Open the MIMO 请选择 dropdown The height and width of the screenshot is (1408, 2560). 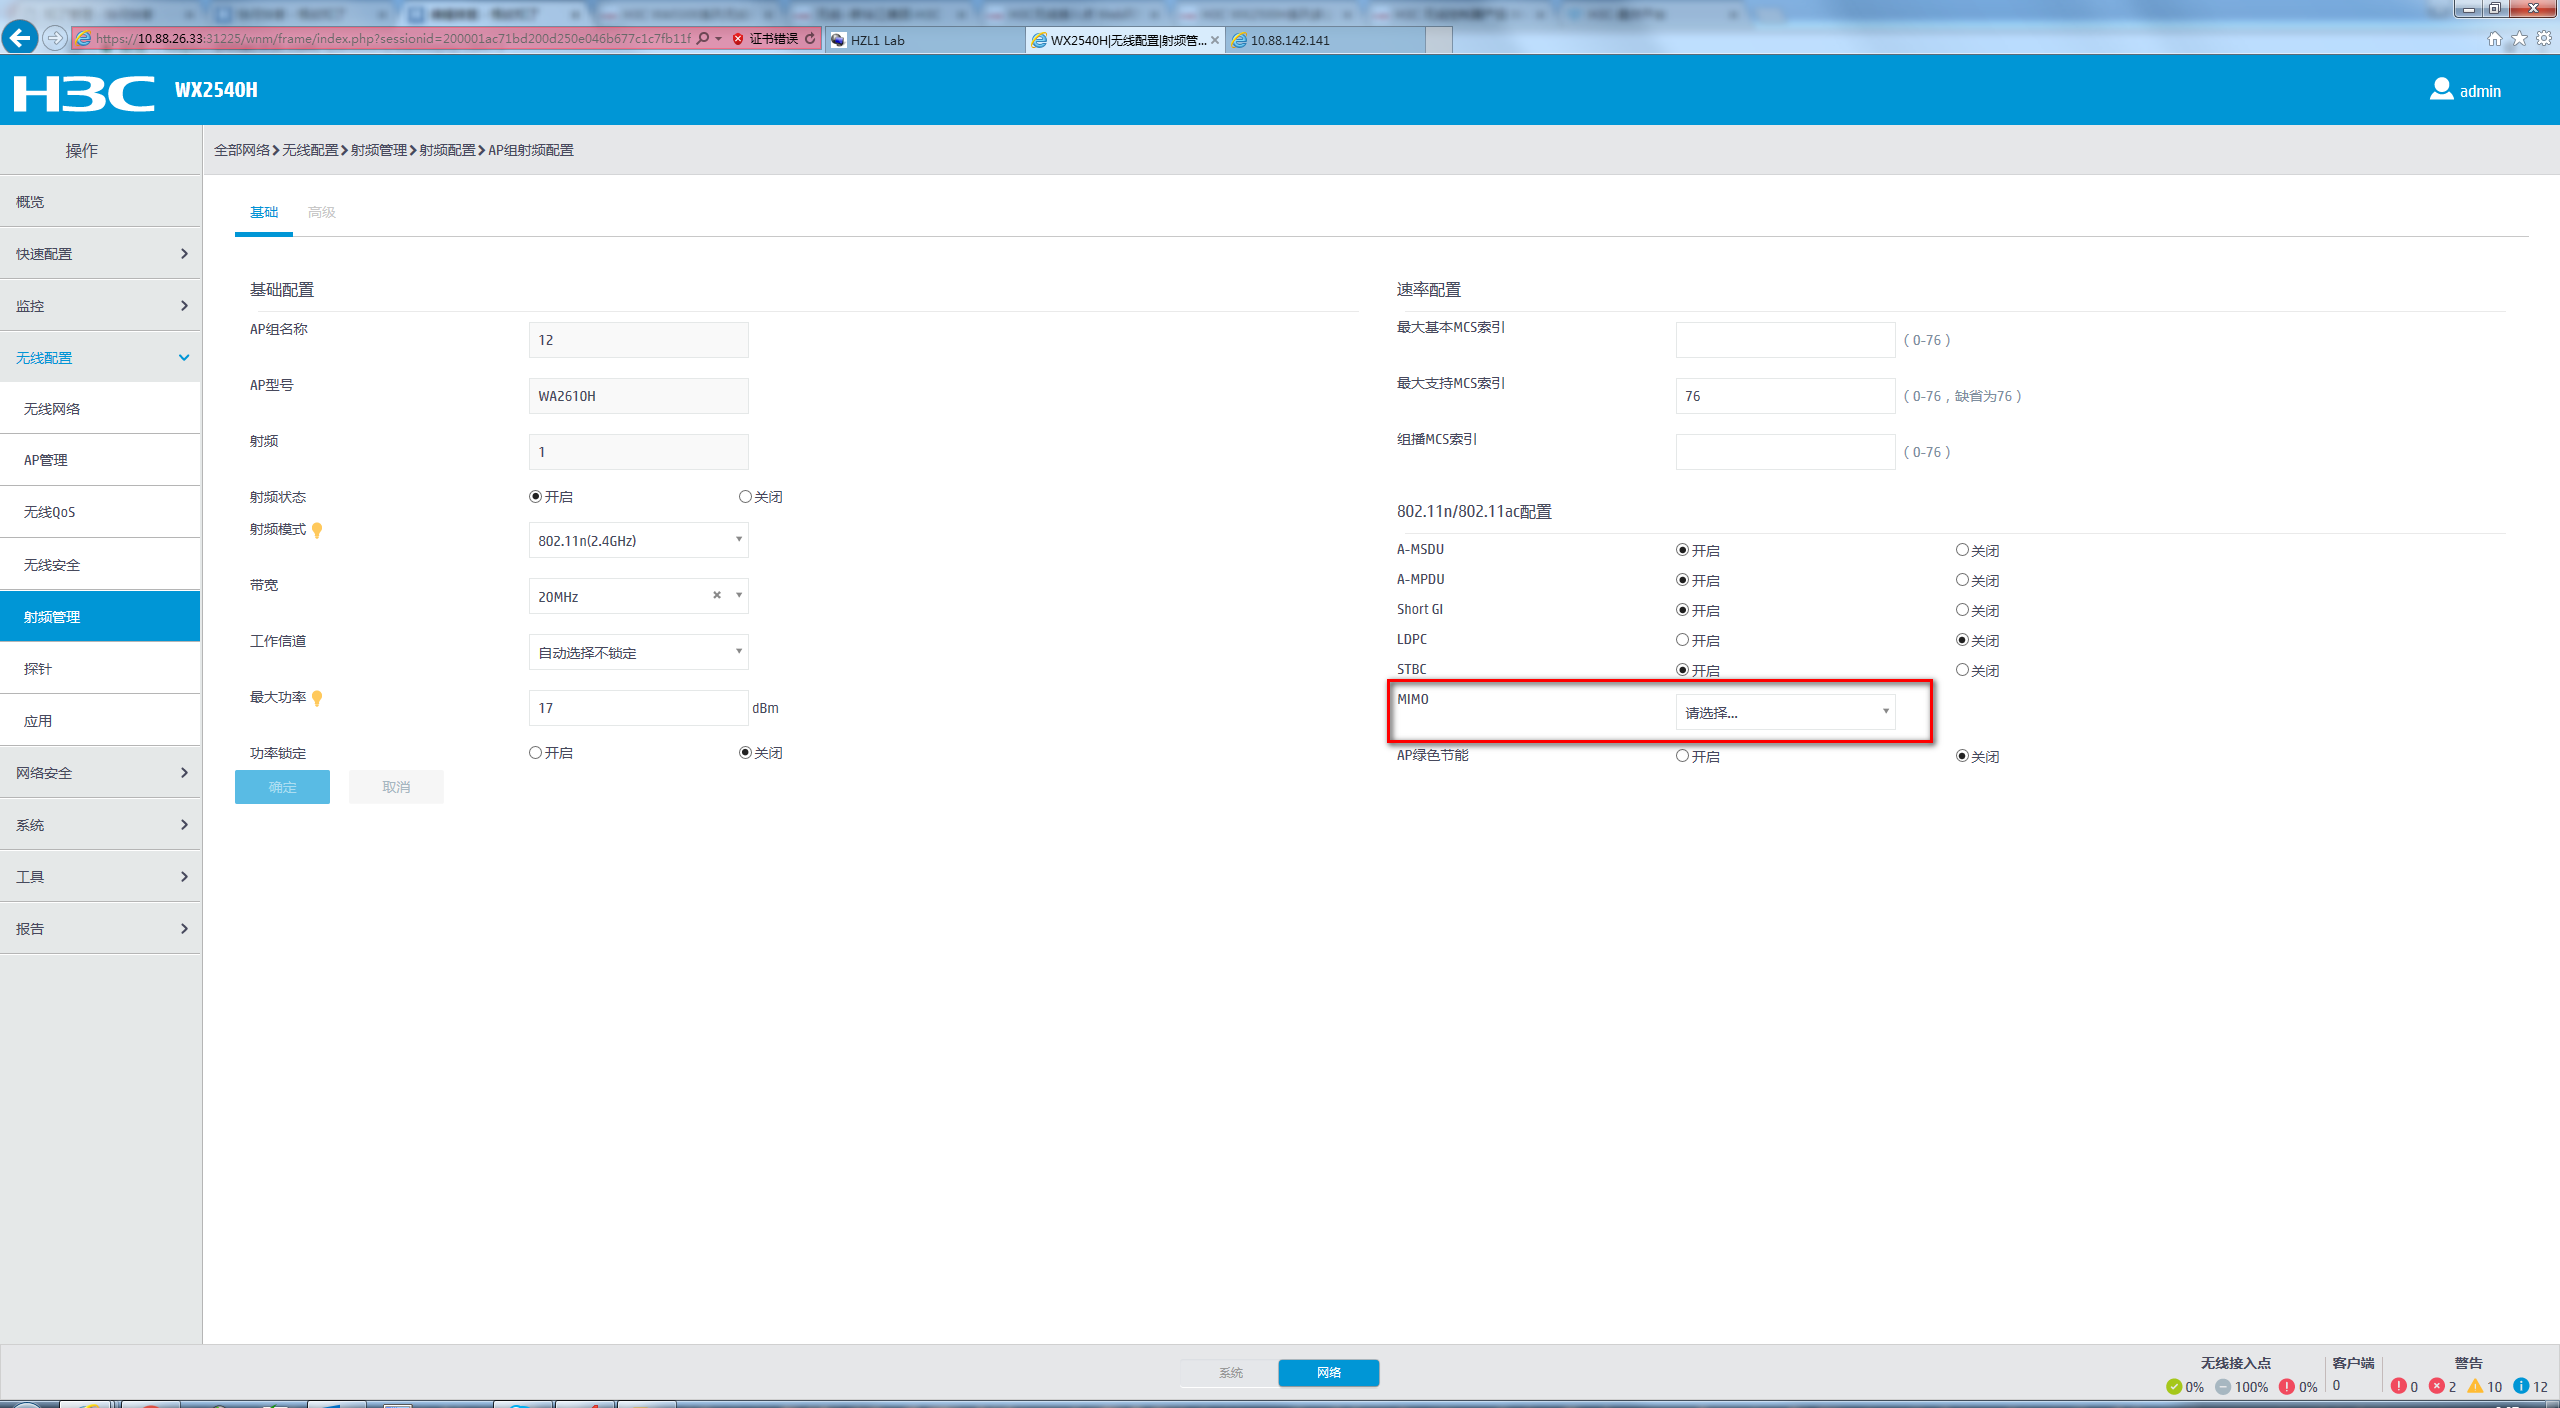1785,712
